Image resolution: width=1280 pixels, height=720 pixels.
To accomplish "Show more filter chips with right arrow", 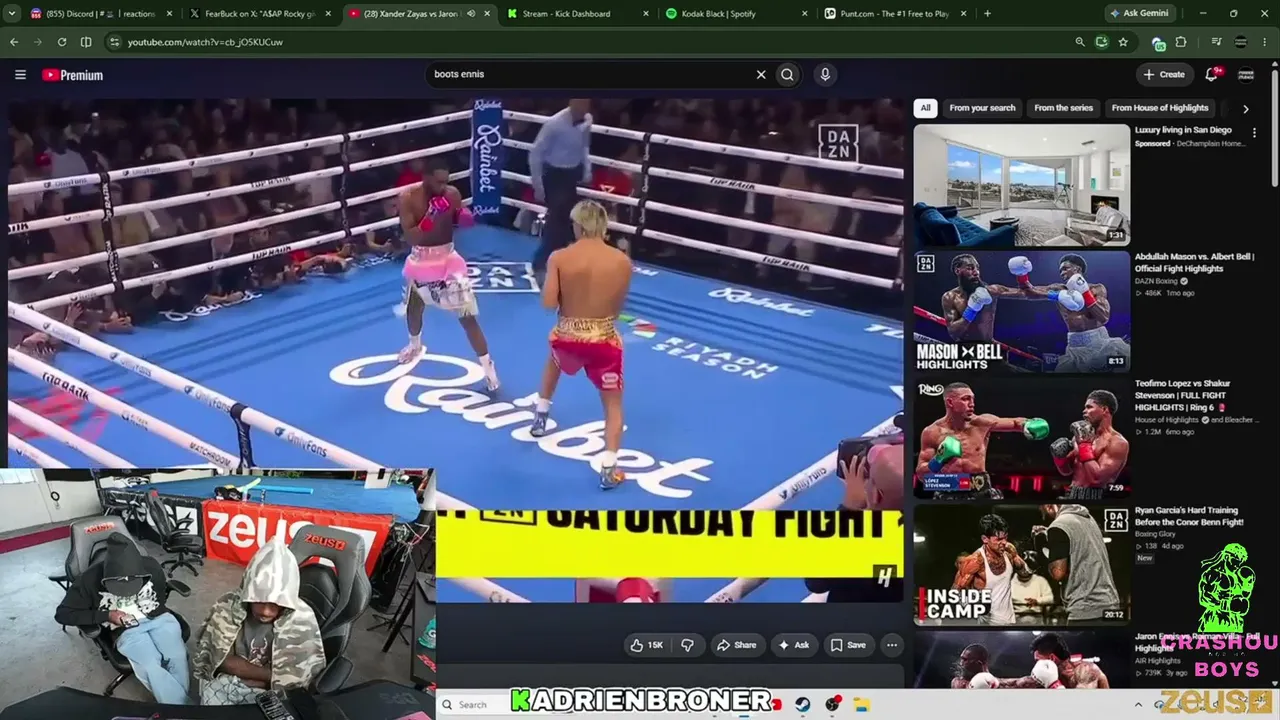I will [x=1245, y=108].
